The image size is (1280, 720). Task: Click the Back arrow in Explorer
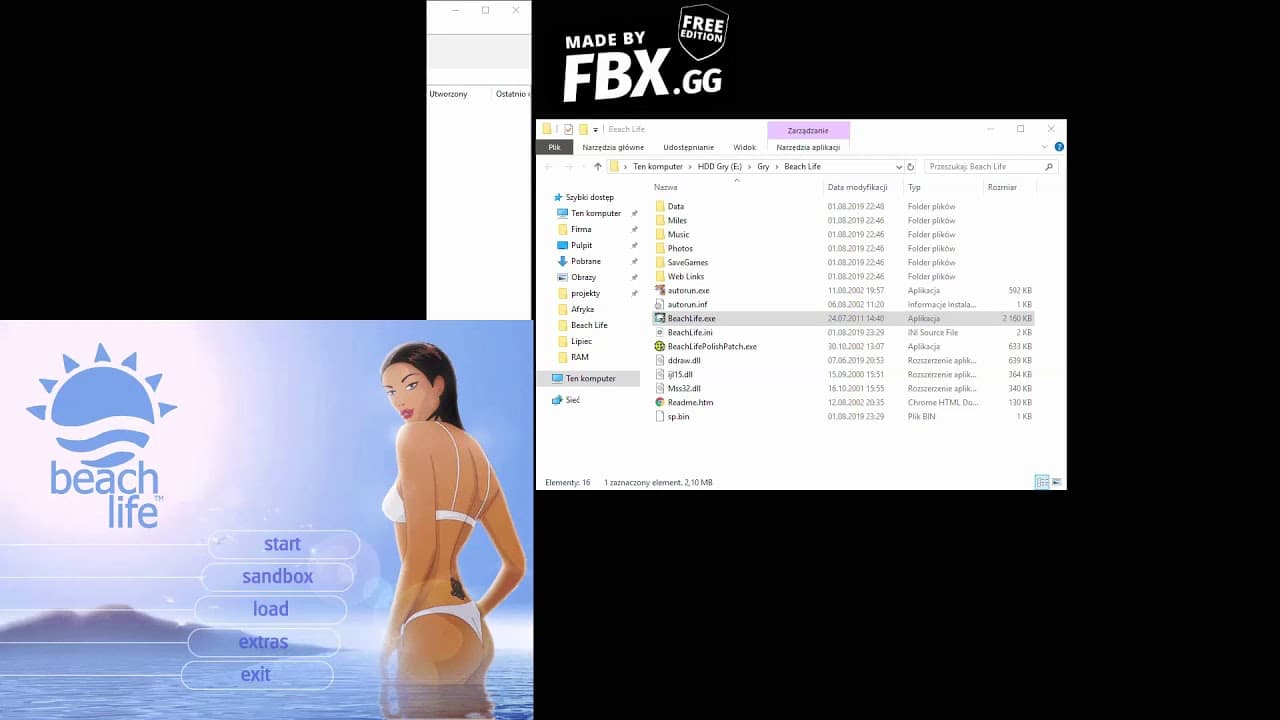[x=548, y=167]
